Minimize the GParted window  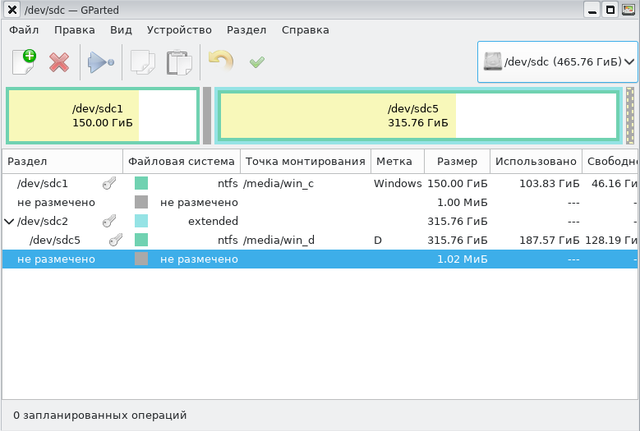coord(592,10)
